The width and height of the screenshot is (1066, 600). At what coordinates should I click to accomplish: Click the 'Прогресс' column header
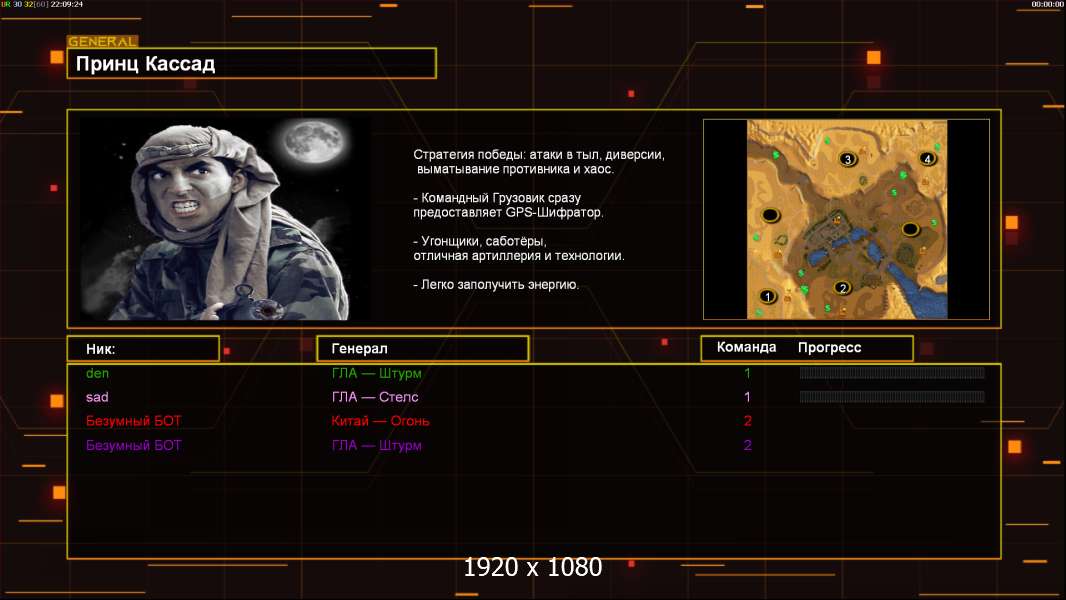(829, 348)
